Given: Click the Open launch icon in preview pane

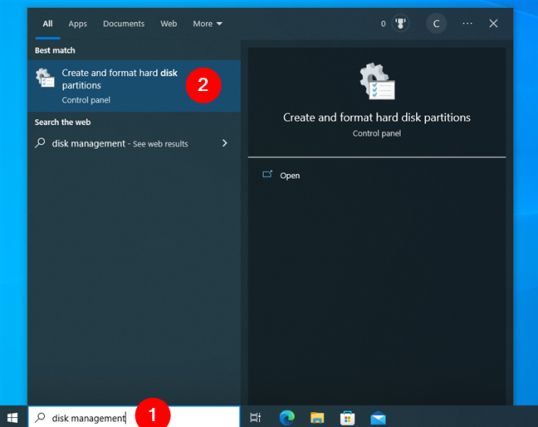Looking at the screenshot, I should 267,174.
